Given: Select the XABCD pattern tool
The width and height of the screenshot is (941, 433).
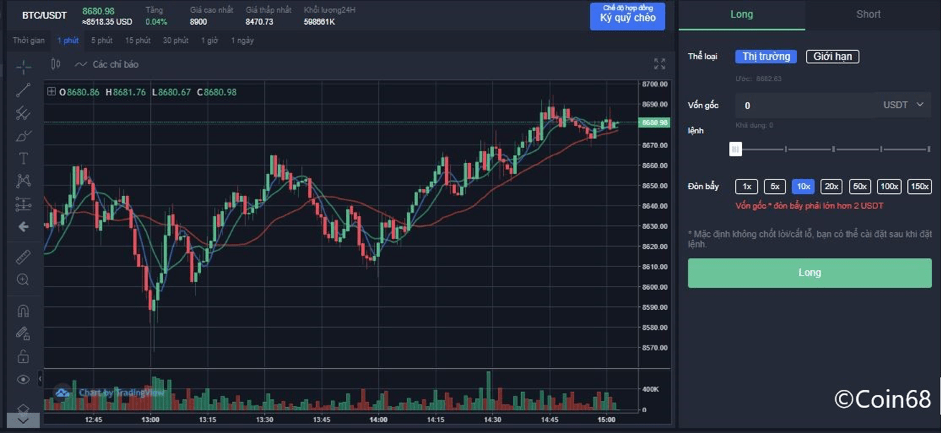Looking at the screenshot, I should pyautogui.click(x=23, y=181).
